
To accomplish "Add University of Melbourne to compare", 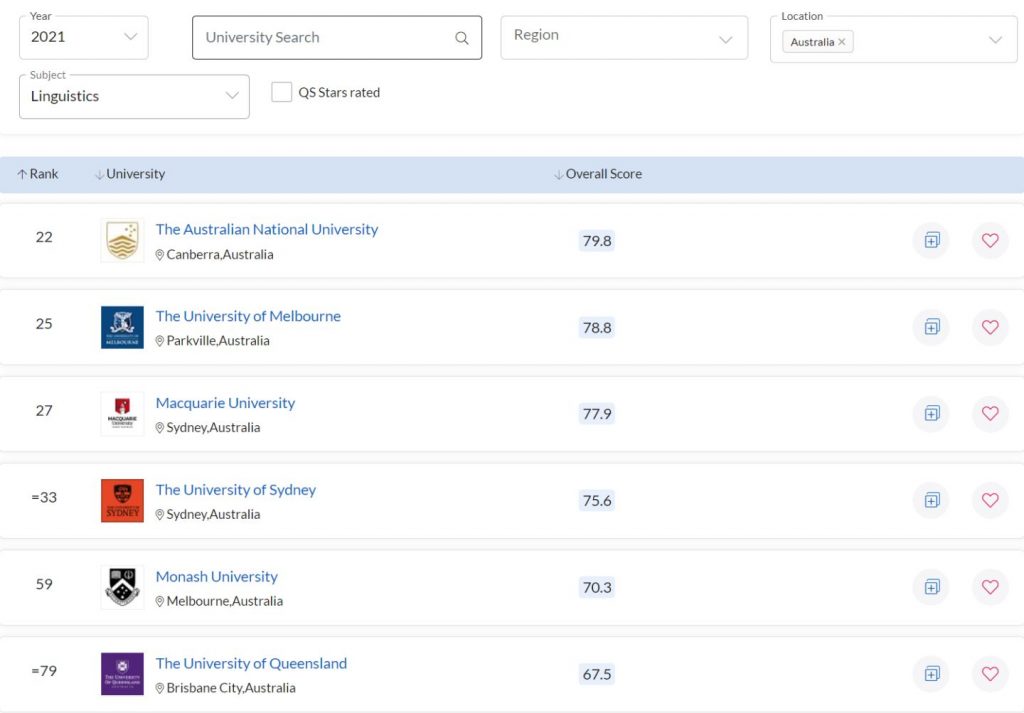I will [931, 326].
